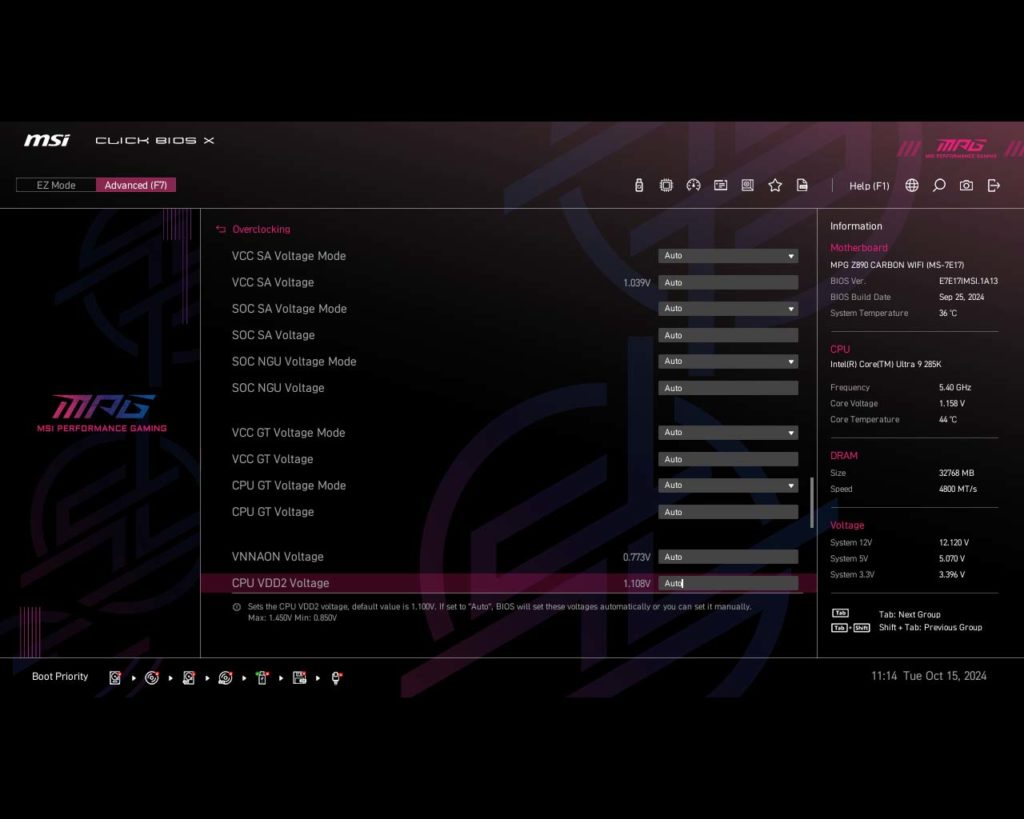This screenshot has height=819, width=1024.
Task: Open CPU GT Voltage Mode dropdown
Action: [x=728, y=485]
